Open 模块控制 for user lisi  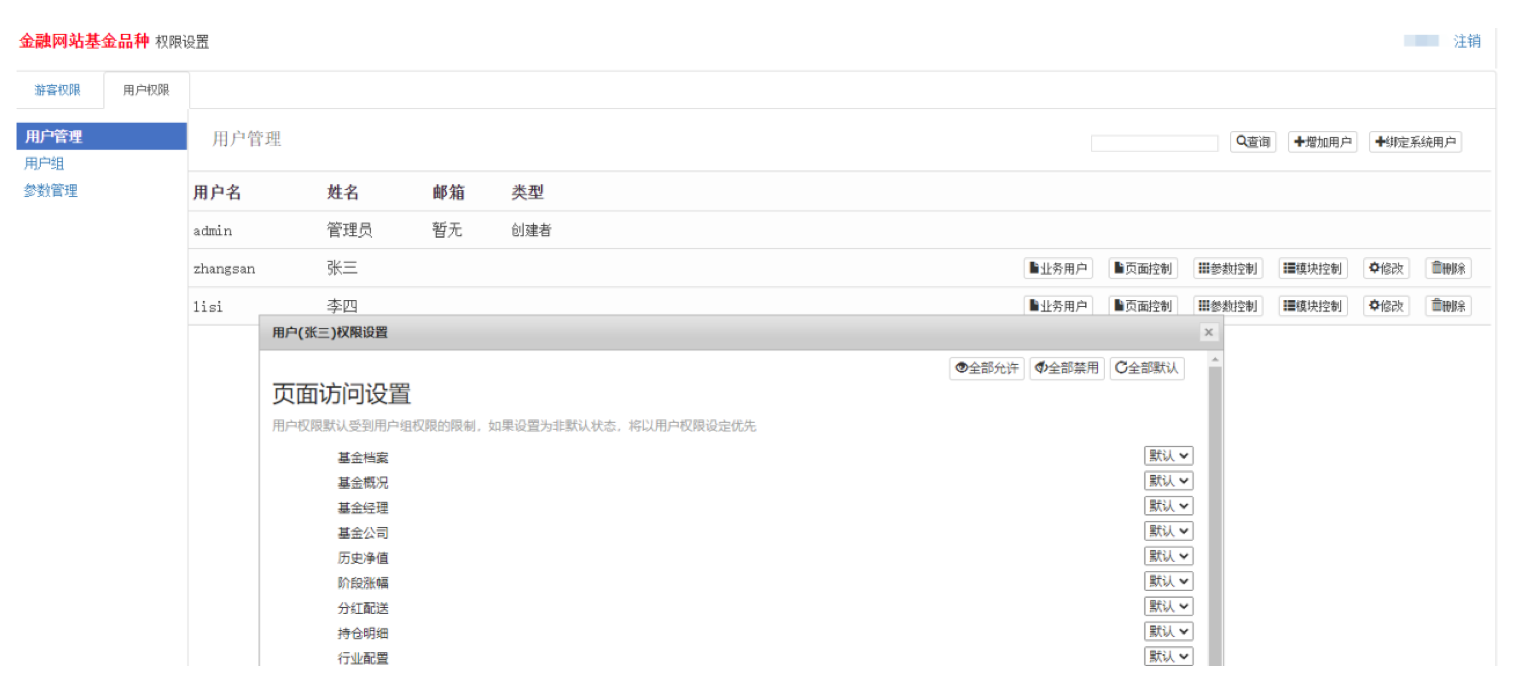(1313, 306)
